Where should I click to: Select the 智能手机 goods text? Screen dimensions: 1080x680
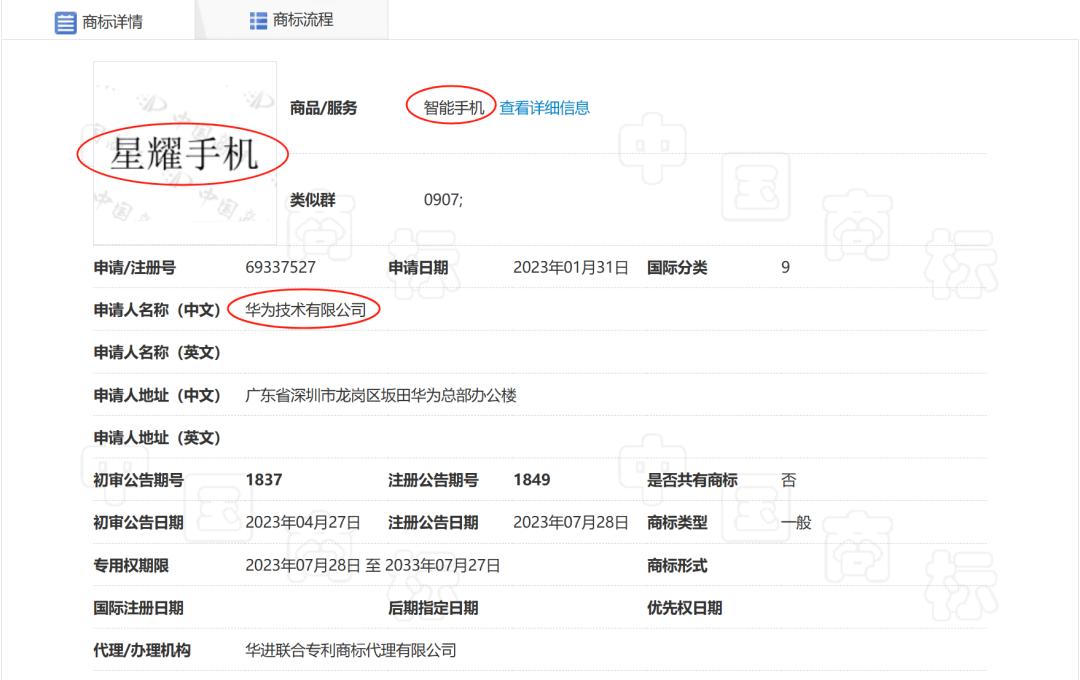pyautogui.click(x=454, y=107)
